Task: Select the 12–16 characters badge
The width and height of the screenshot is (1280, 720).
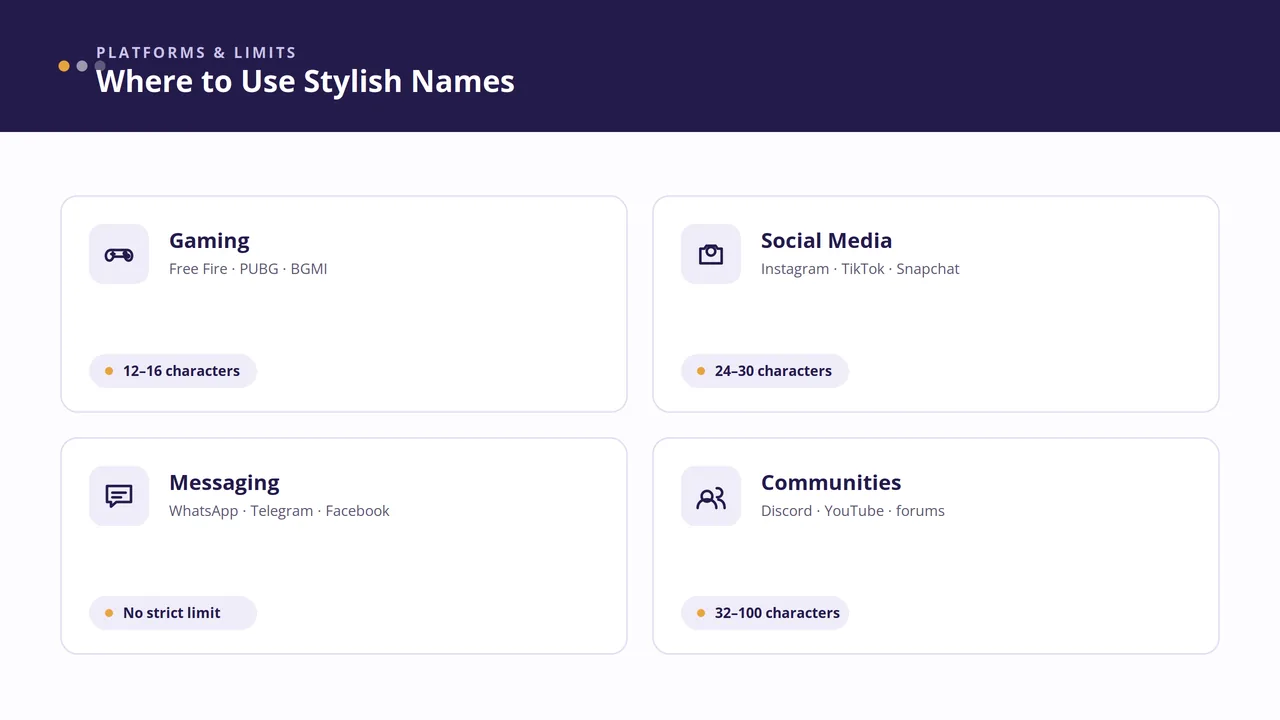Action: point(173,371)
